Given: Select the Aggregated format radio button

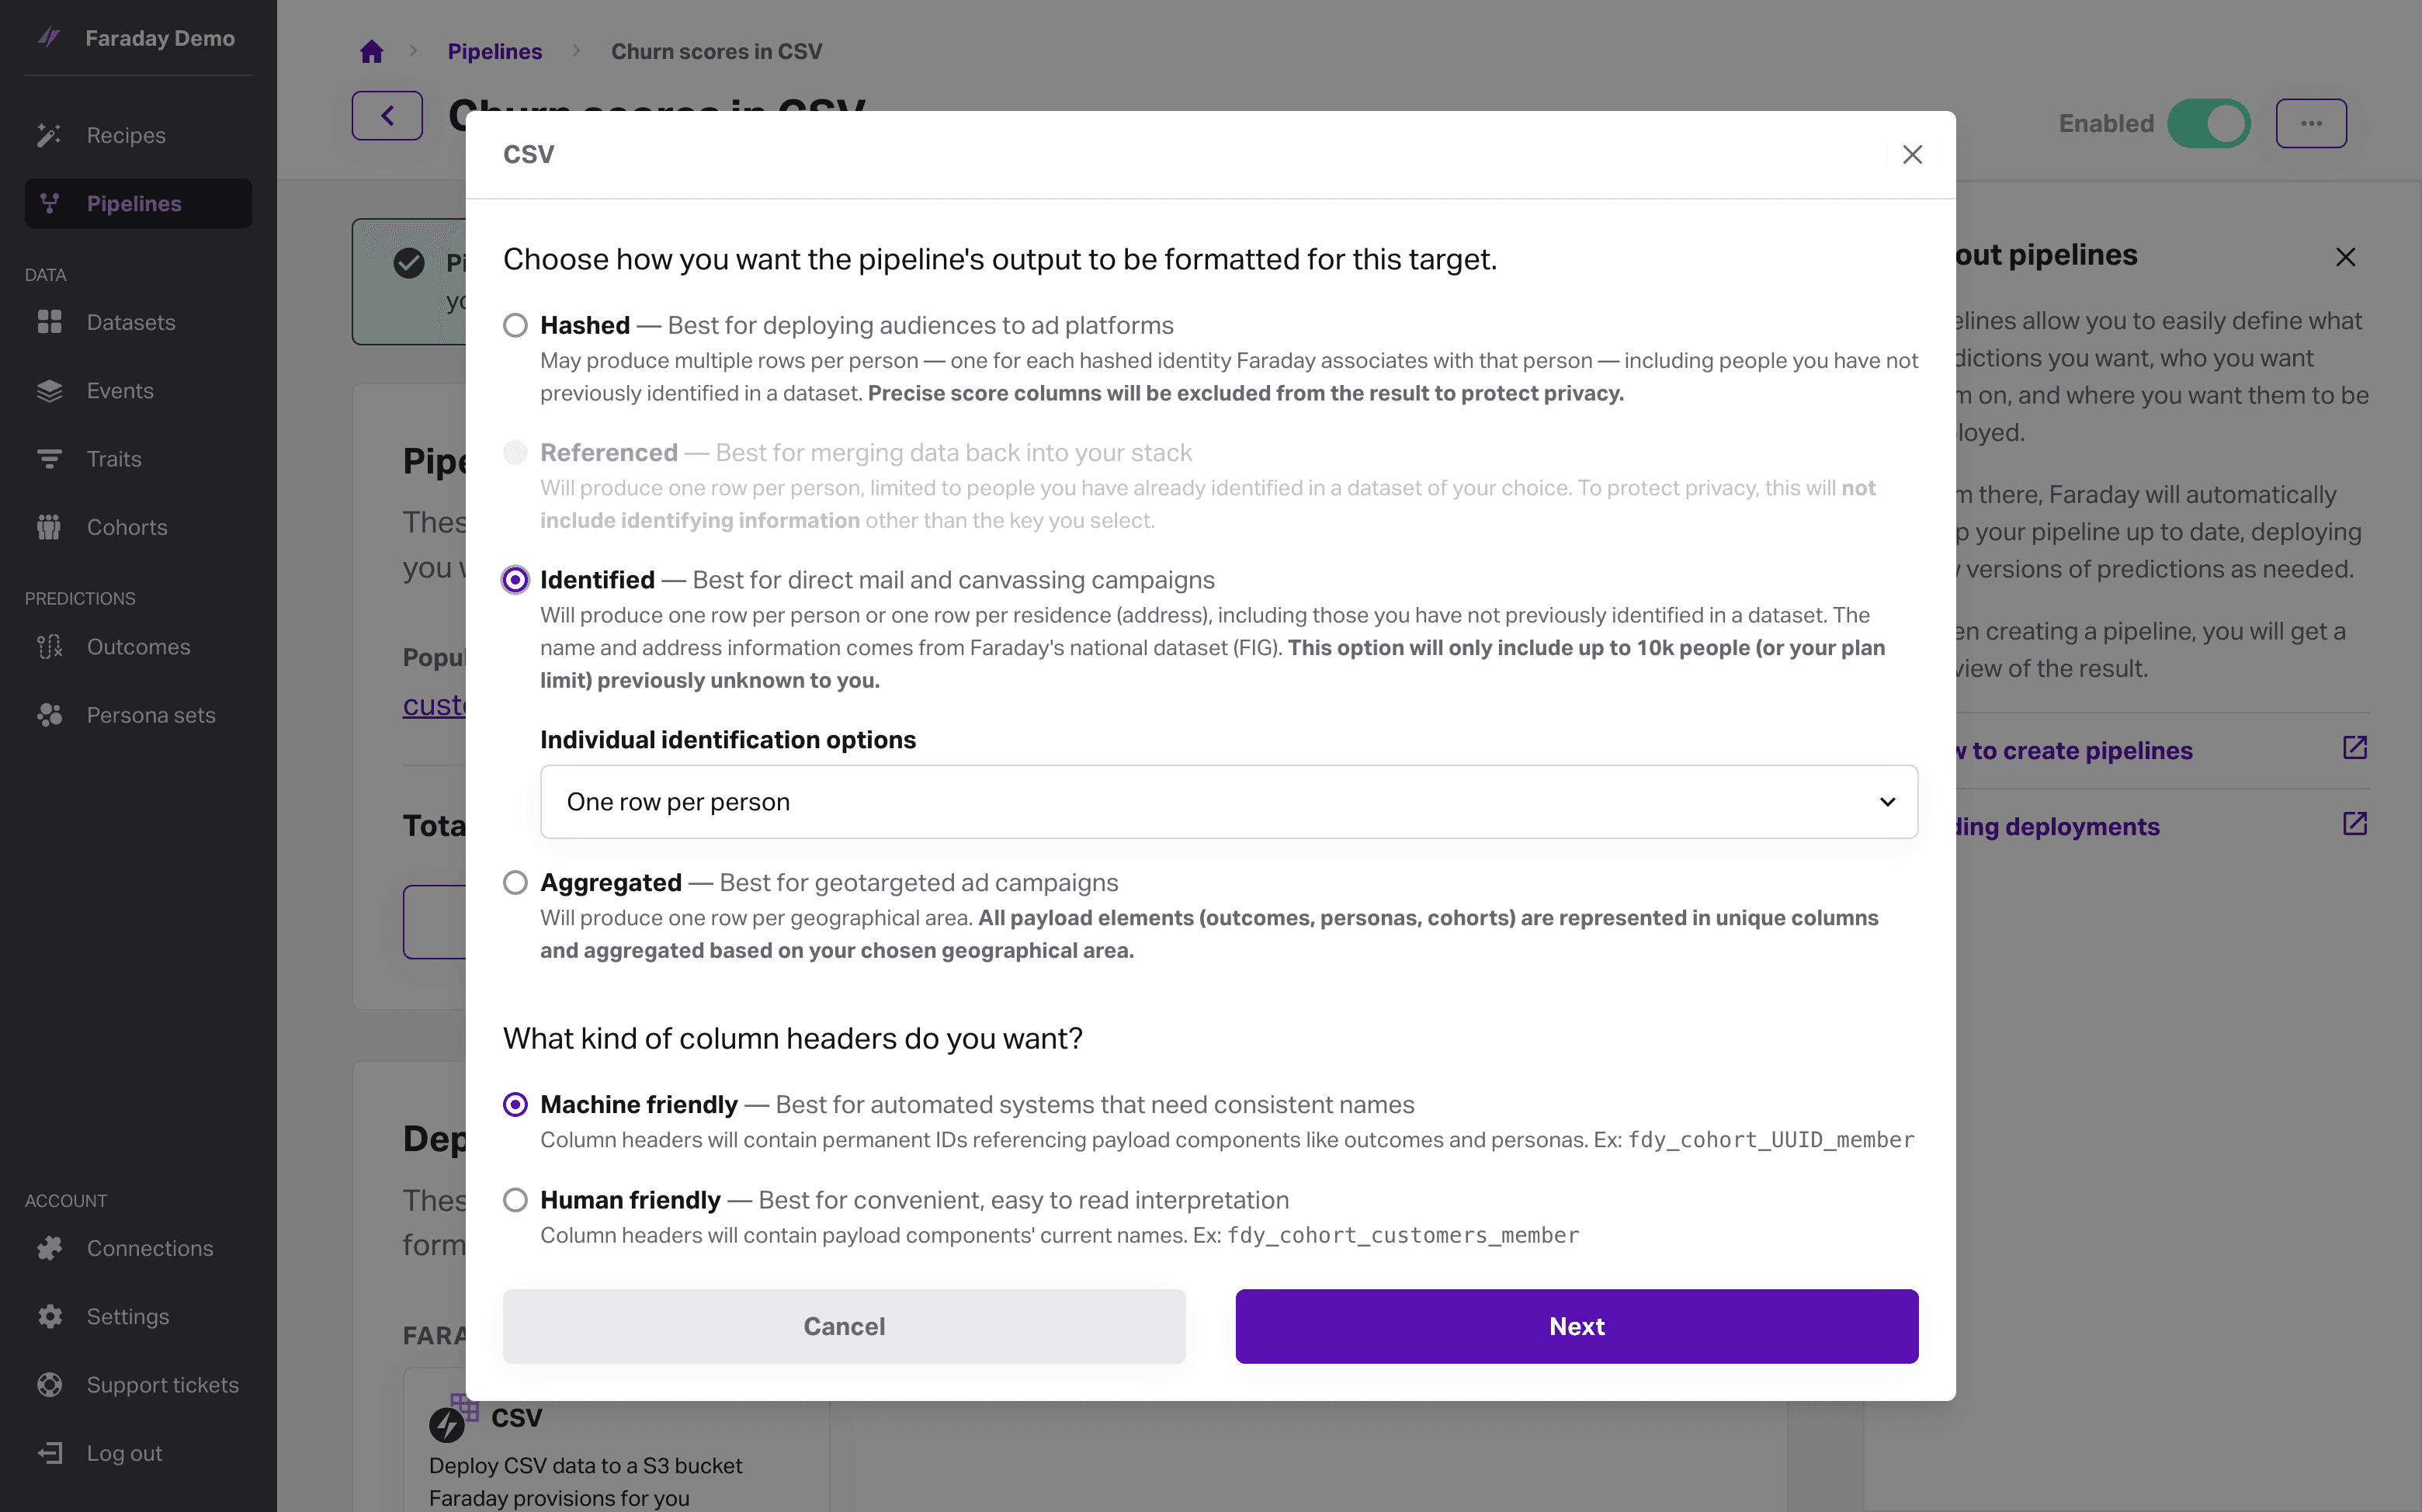Looking at the screenshot, I should (515, 883).
